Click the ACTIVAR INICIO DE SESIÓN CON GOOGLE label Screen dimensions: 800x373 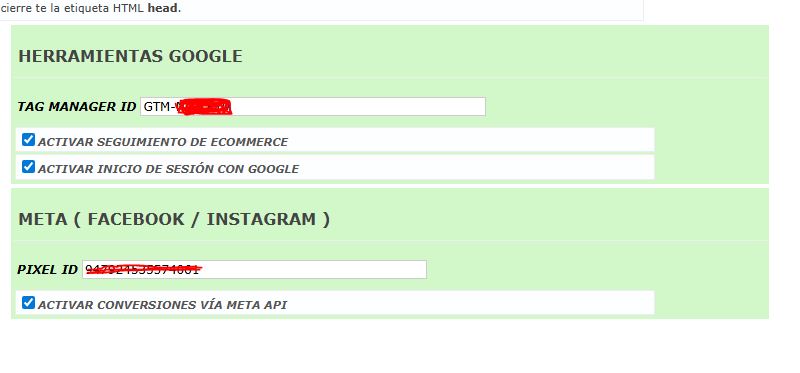click(x=168, y=169)
